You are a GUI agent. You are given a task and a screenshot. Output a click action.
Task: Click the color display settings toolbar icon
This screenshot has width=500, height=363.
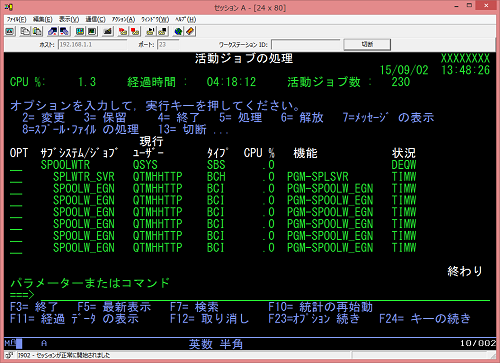(x=80, y=32)
